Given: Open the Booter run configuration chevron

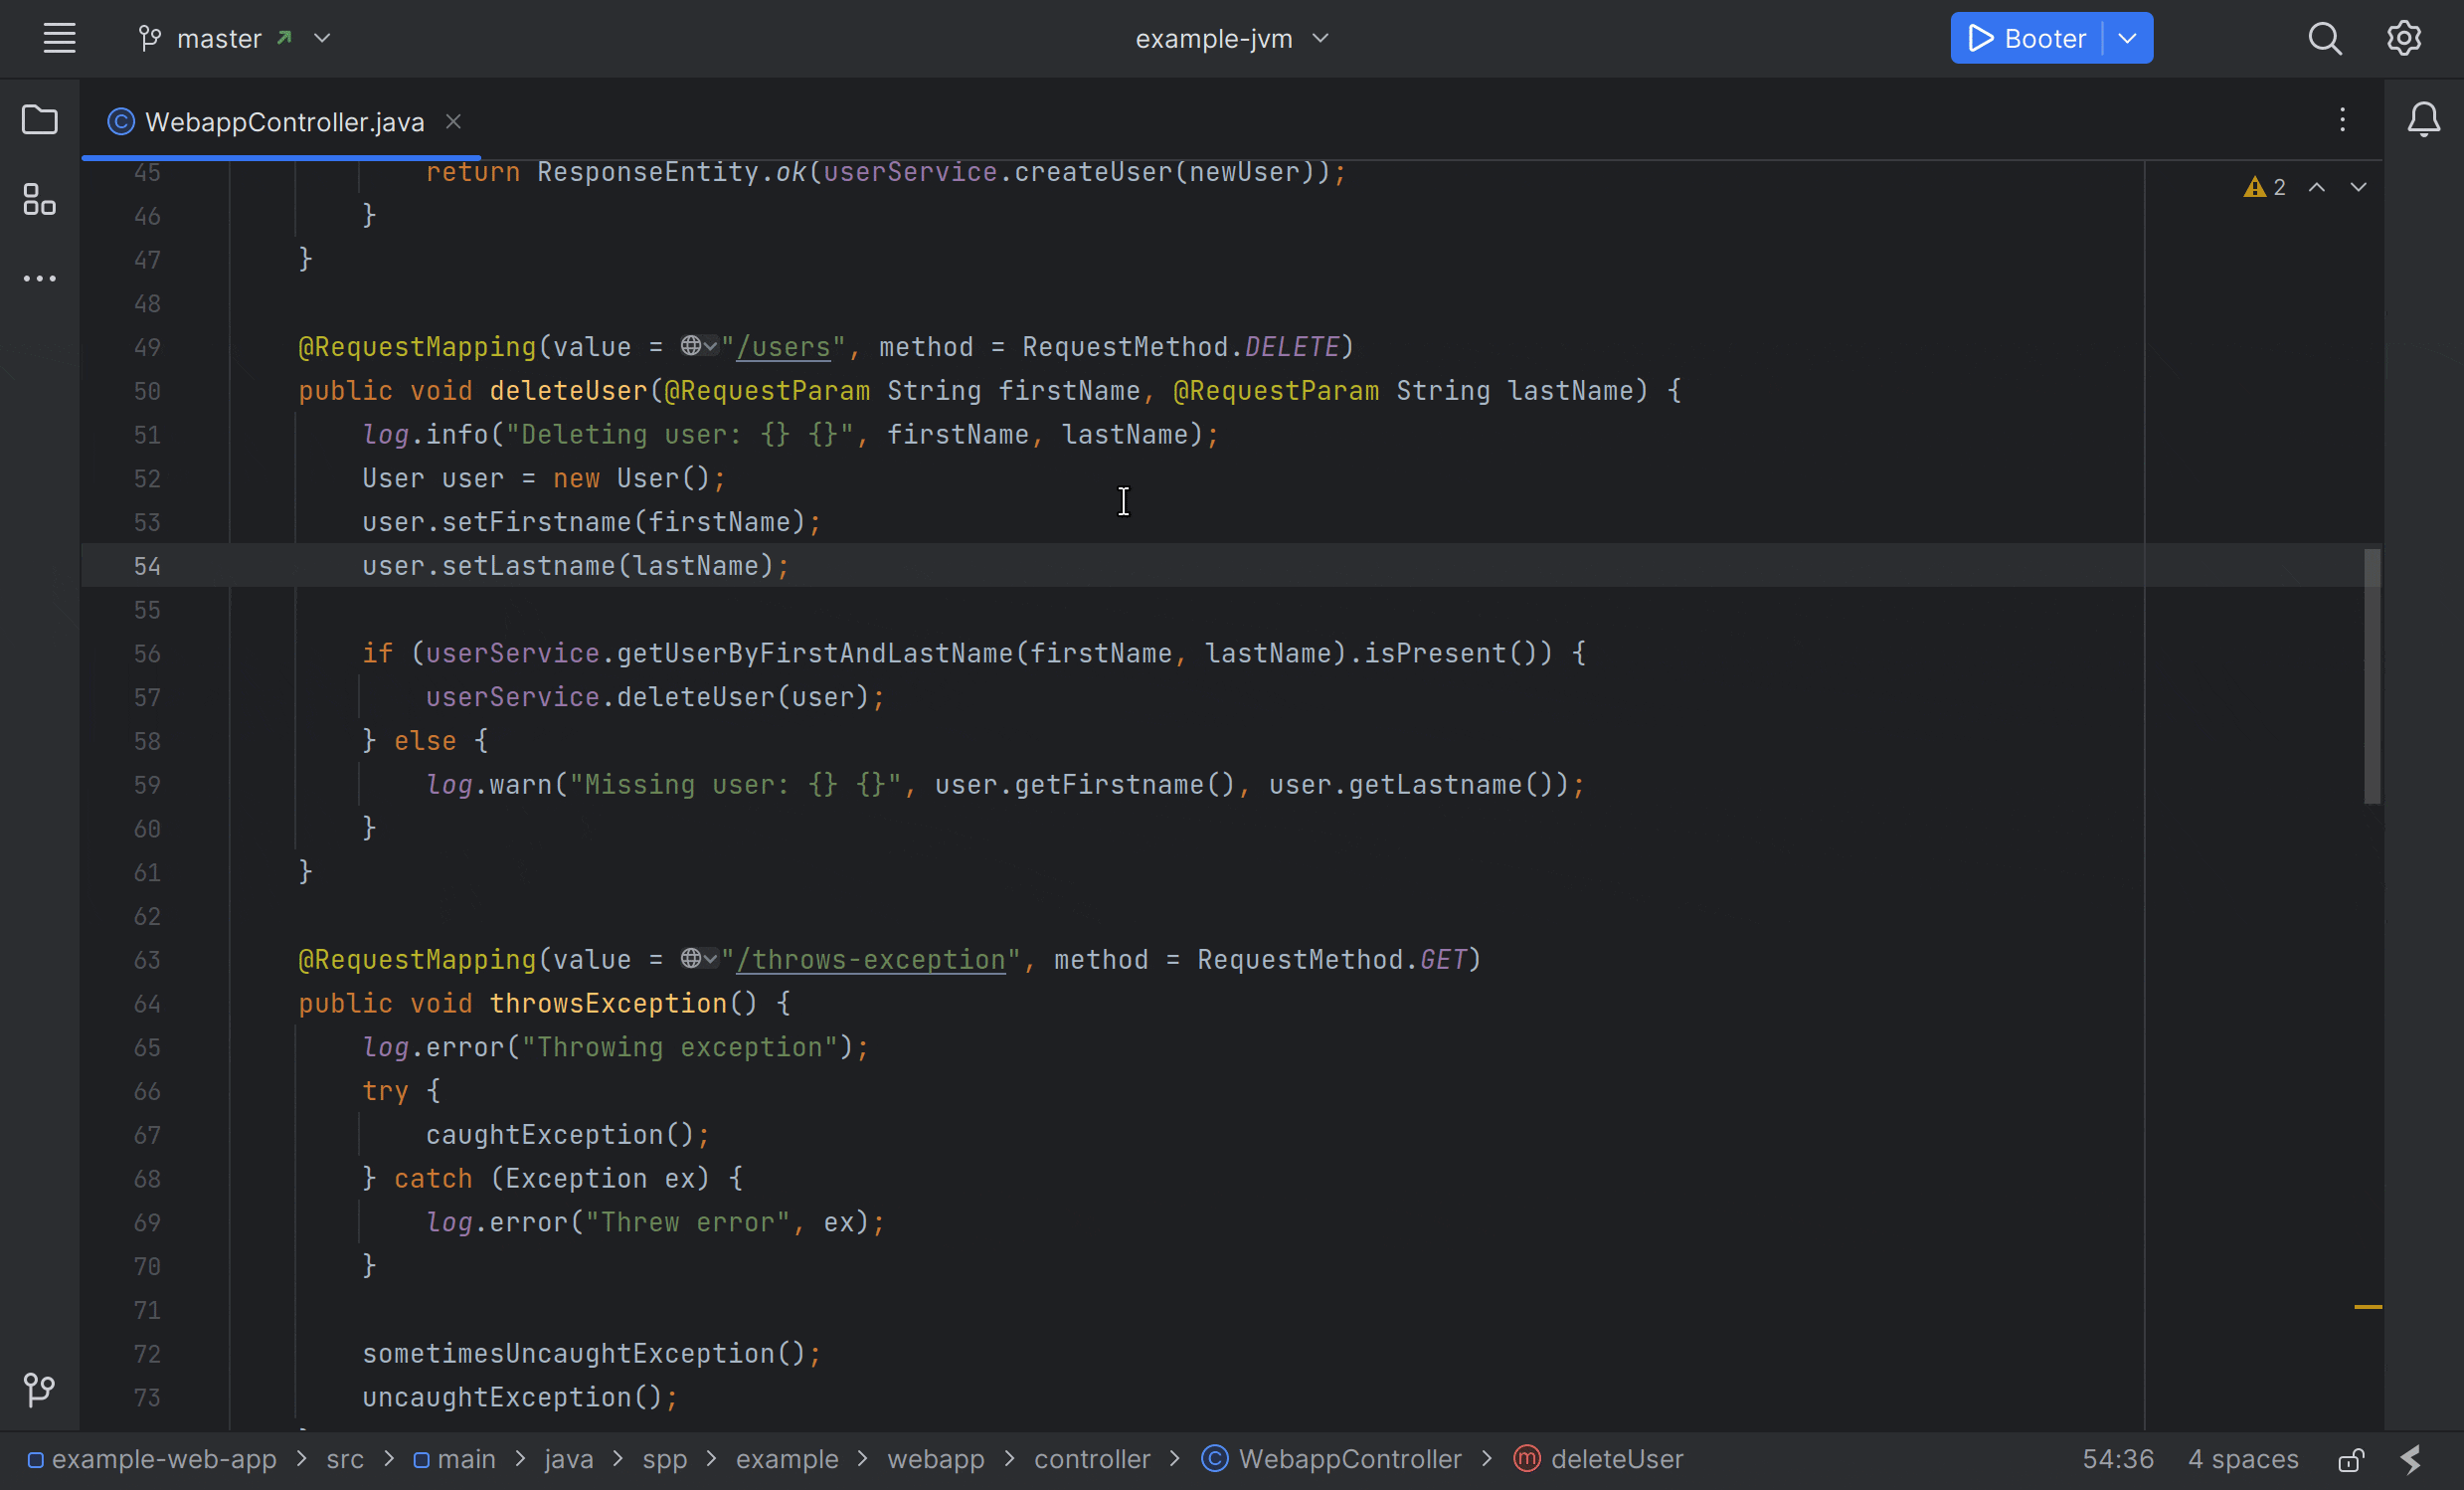Looking at the screenshot, I should (x=2127, y=38).
